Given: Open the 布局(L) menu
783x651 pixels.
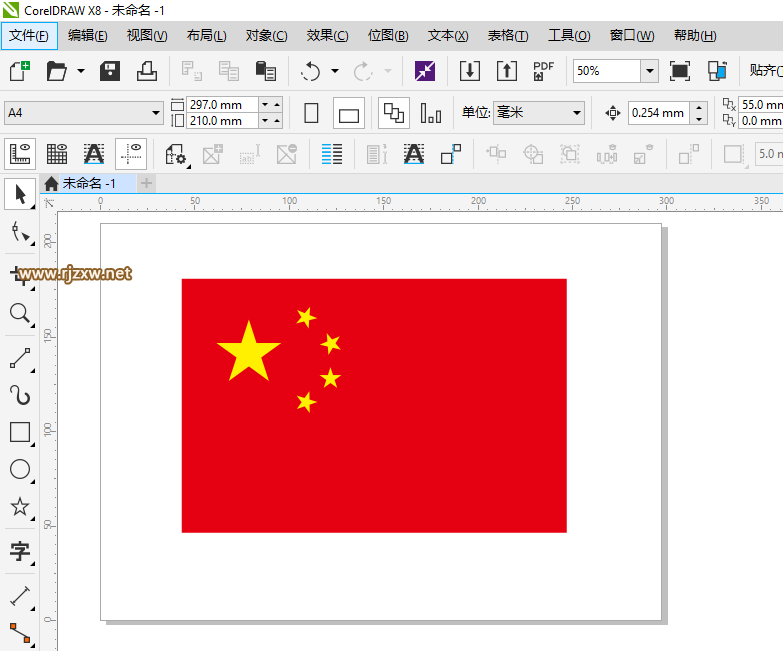Looking at the screenshot, I should point(206,35).
